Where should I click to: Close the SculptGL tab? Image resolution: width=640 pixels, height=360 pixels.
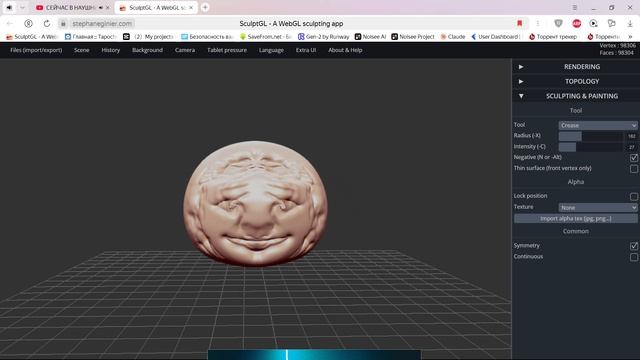click(191, 7)
